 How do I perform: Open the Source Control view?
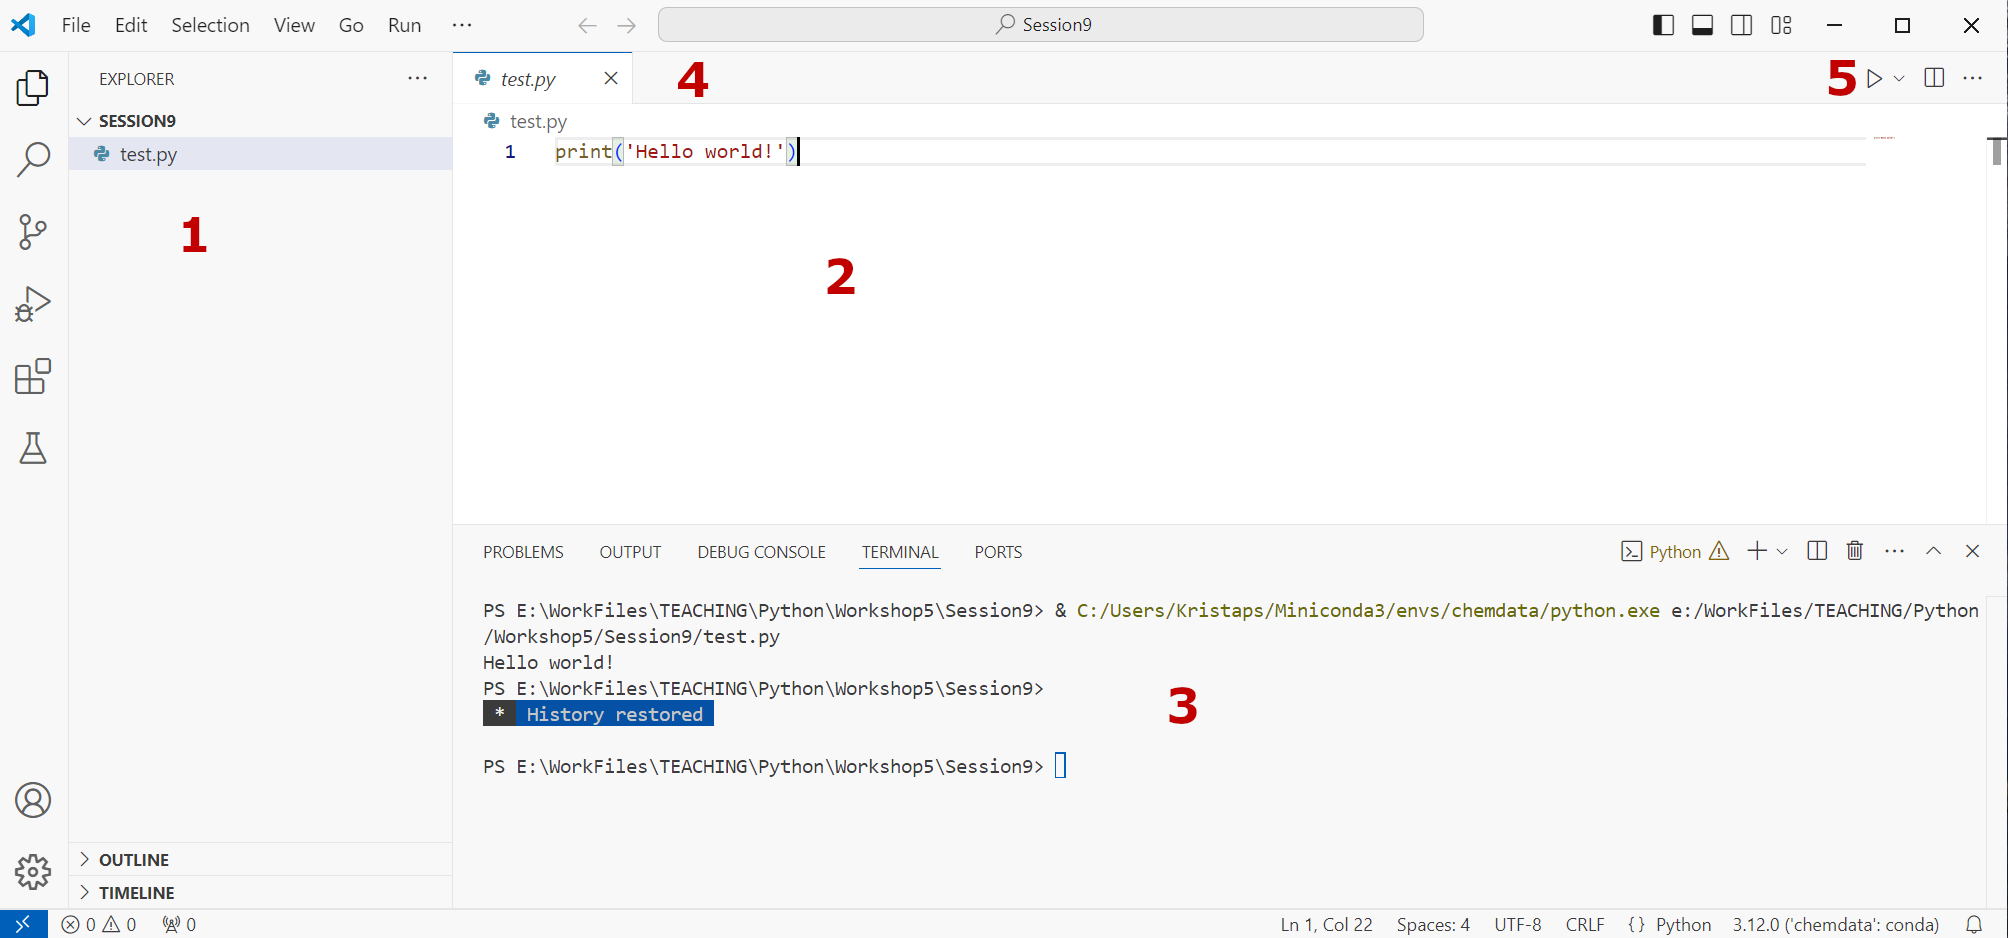33,232
